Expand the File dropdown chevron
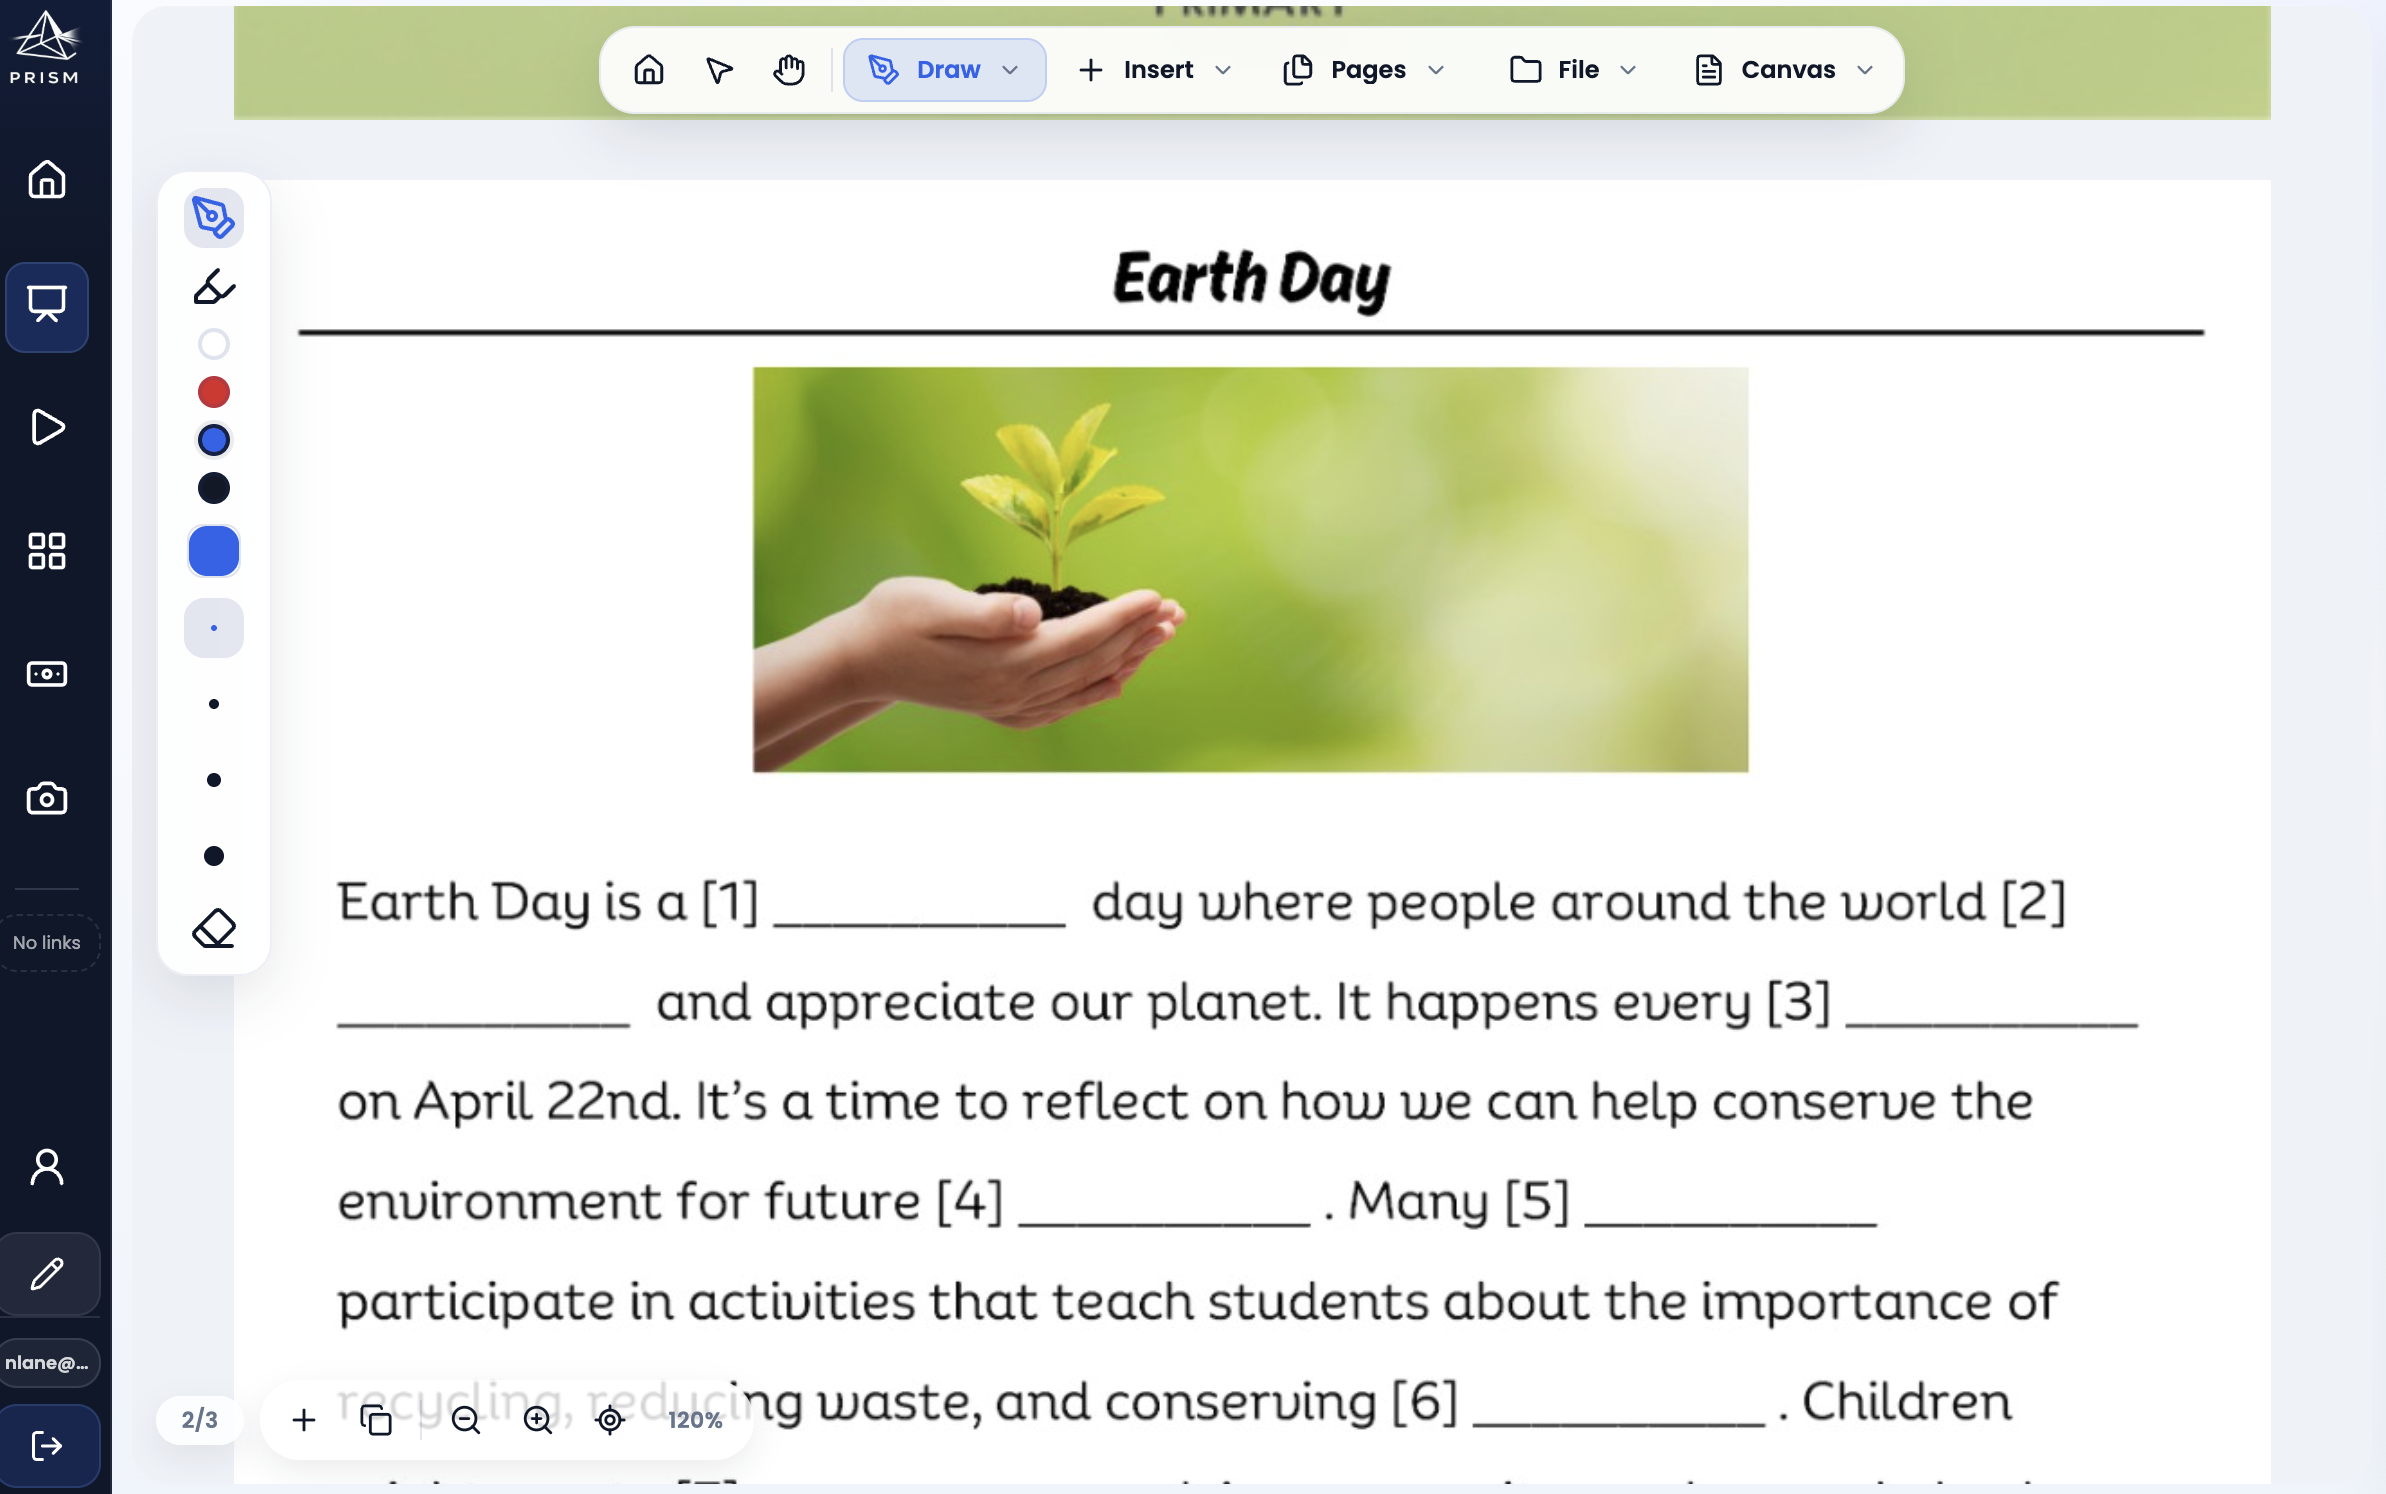The image size is (2386, 1494). 1628,70
